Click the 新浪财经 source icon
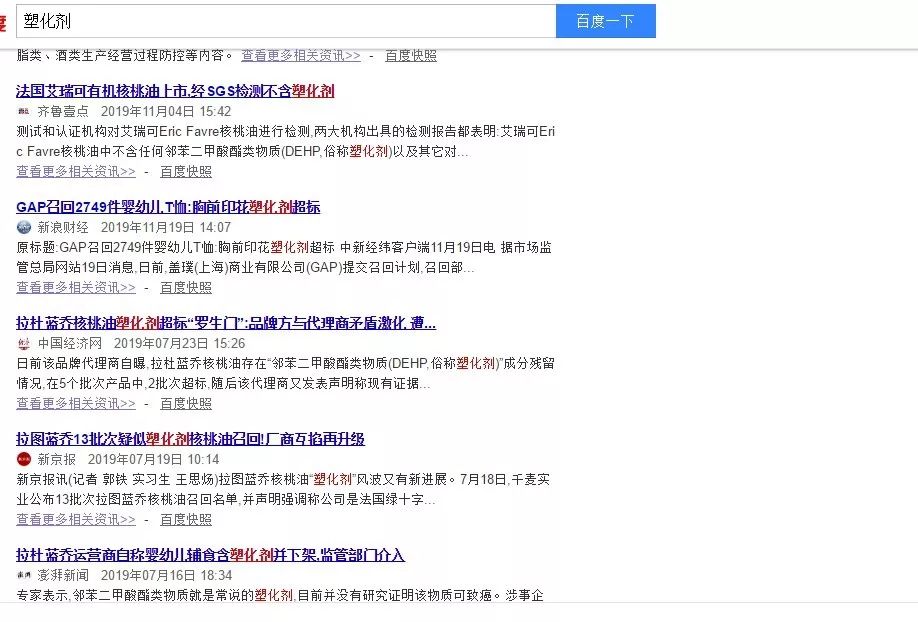This screenshot has height=622, width=918. coord(24,228)
